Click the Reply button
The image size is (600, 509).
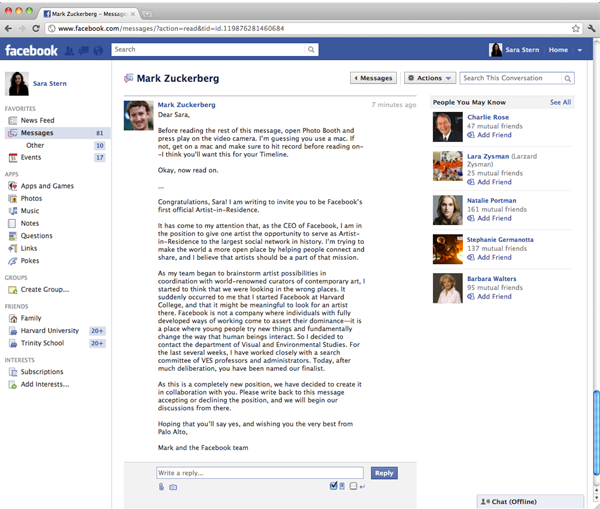(x=384, y=473)
